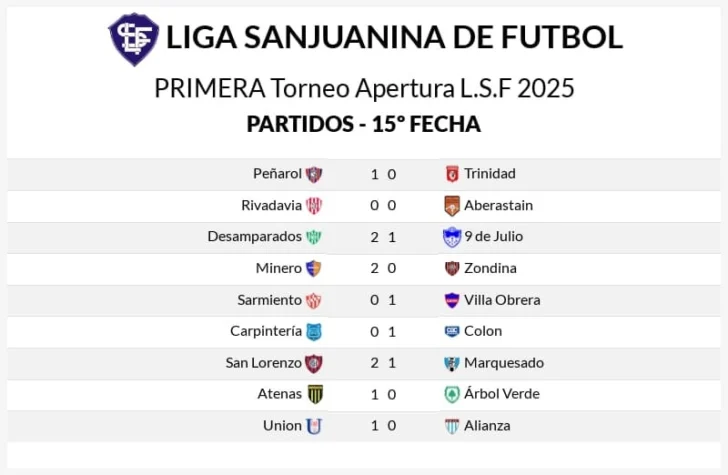Click the PARTIDOS - 15° FECHA heading

(x=364, y=124)
